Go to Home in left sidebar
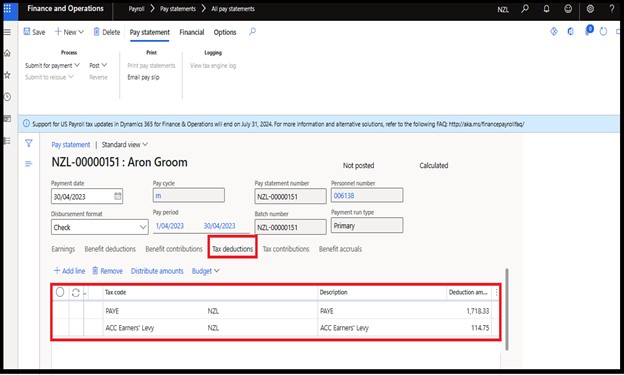This screenshot has width=624, height=375. coord(7,53)
